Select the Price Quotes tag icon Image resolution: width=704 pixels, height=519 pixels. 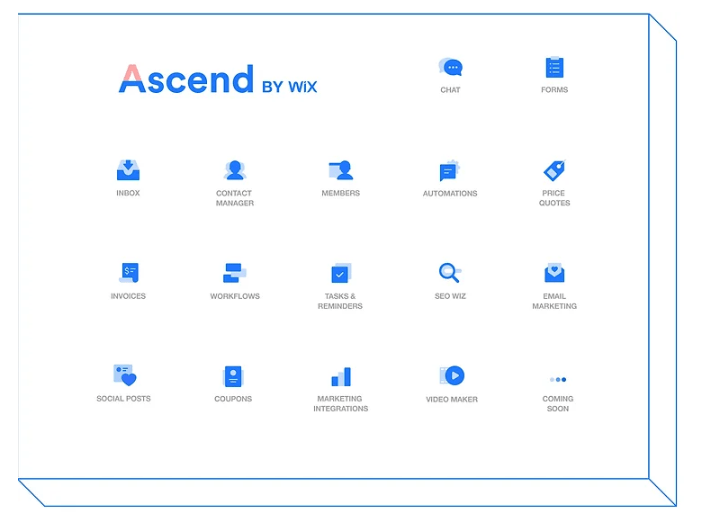[554, 170]
